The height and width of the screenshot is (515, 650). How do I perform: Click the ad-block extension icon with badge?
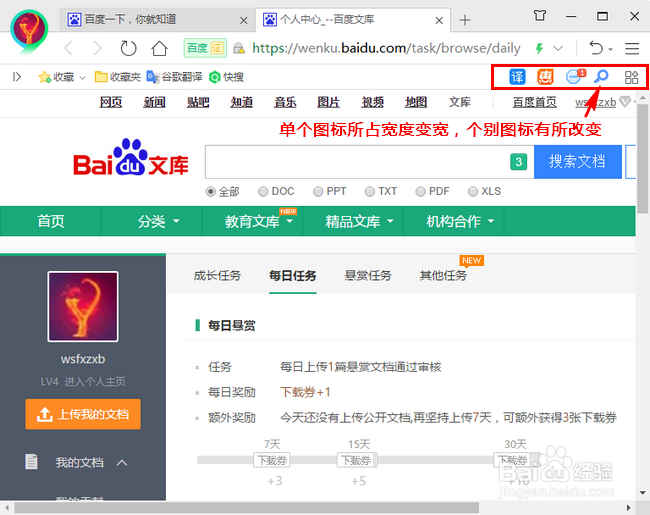(x=575, y=76)
